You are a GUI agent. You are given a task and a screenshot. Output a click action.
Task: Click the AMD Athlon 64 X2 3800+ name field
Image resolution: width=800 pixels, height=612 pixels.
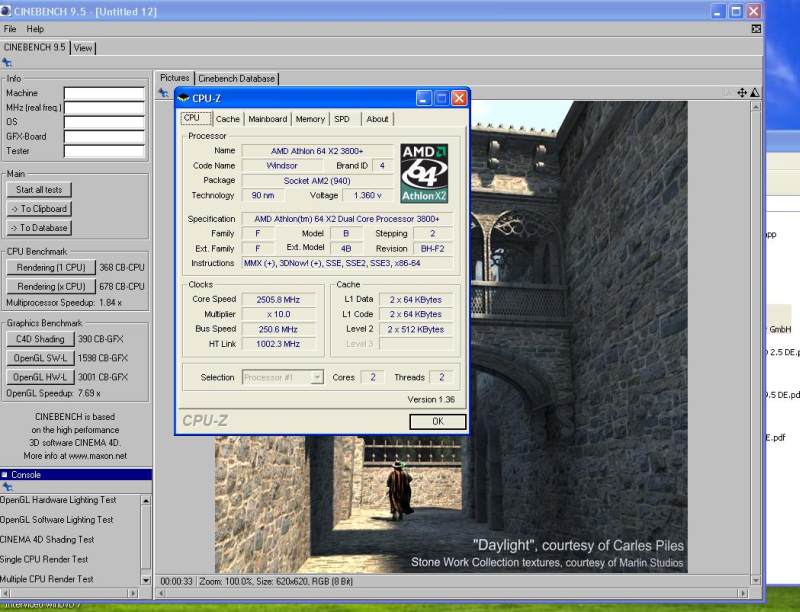[x=317, y=151]
